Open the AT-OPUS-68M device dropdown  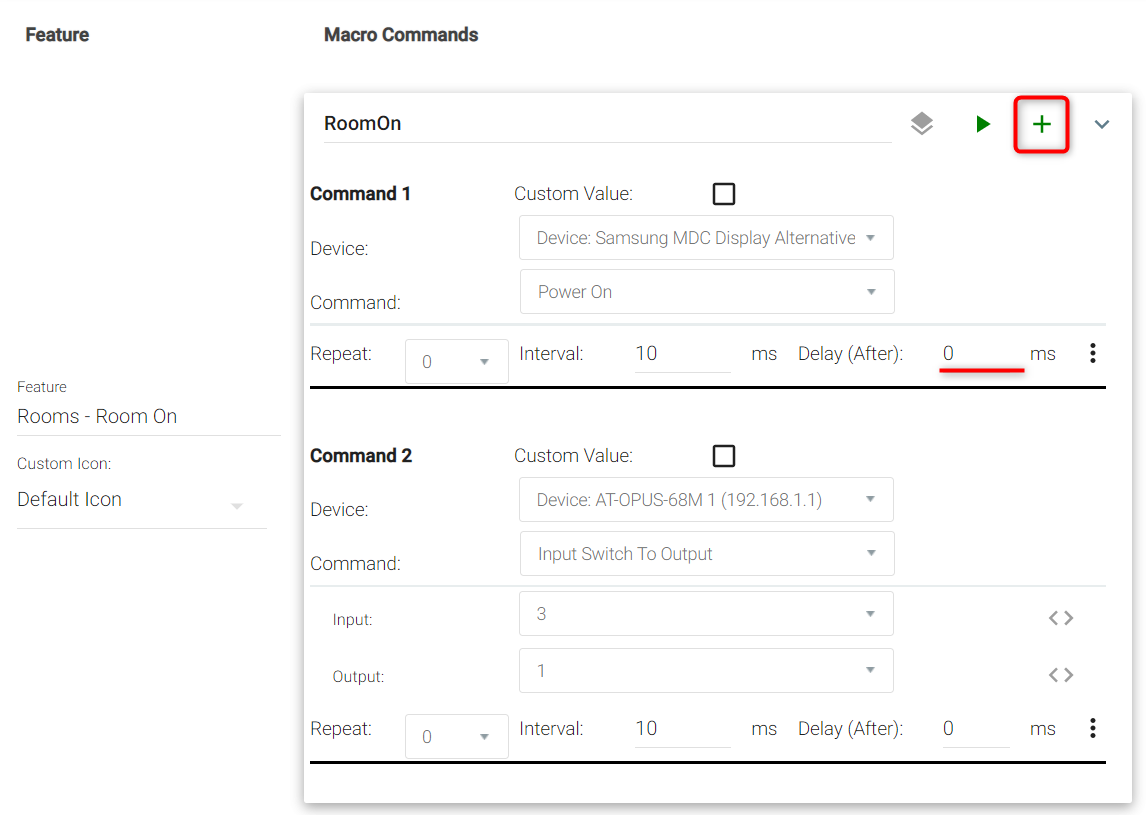(706, 499)
